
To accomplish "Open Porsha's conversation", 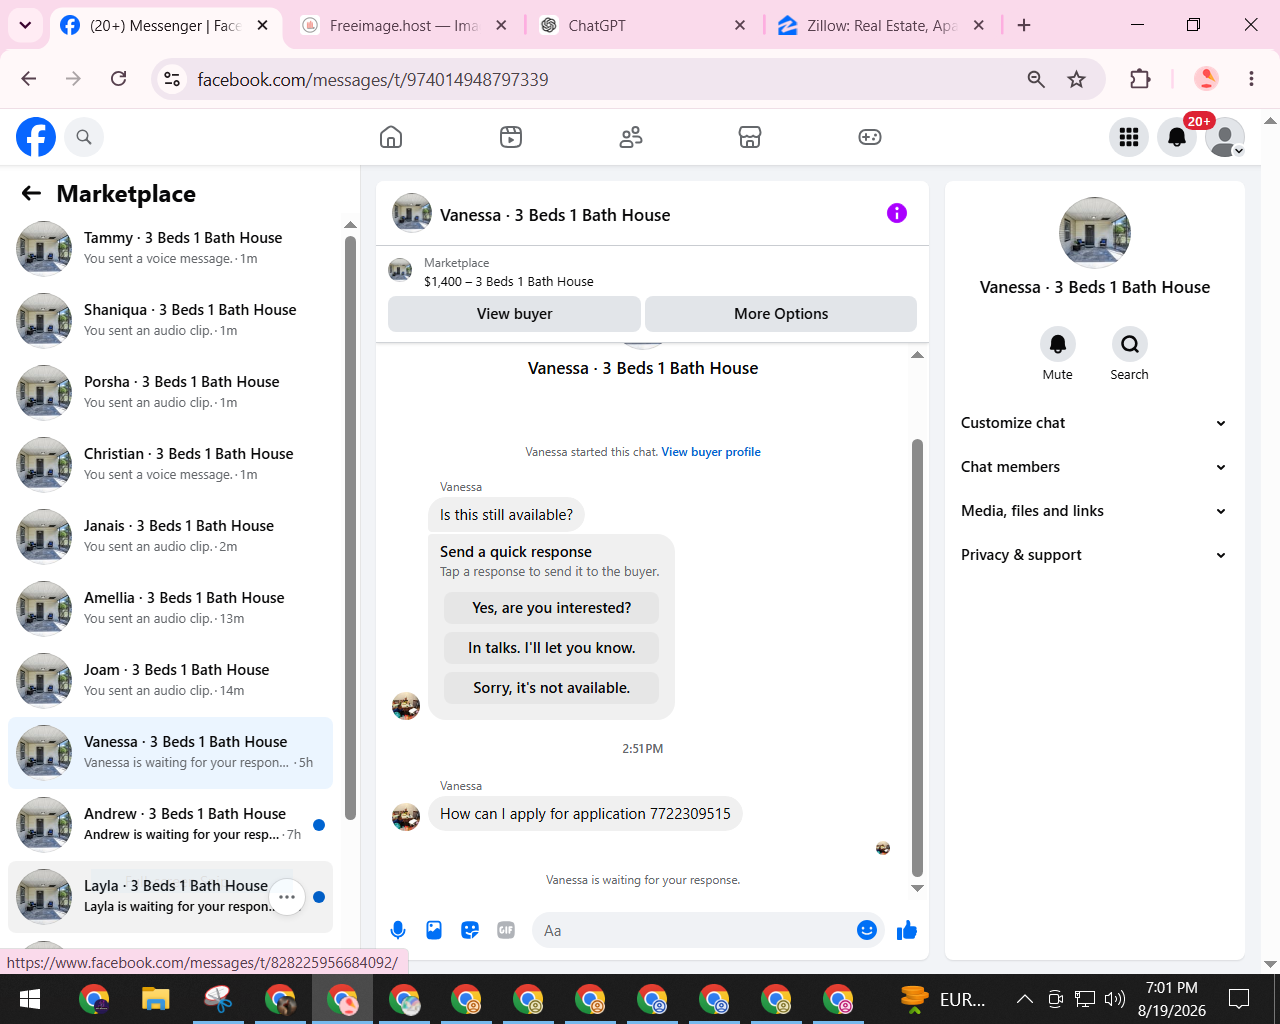I will pos(171,392).
